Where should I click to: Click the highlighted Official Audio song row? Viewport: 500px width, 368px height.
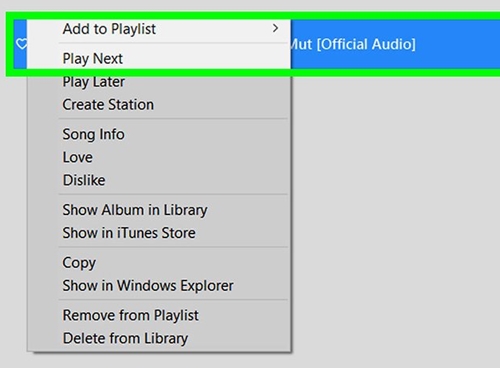tap(395, 44)
